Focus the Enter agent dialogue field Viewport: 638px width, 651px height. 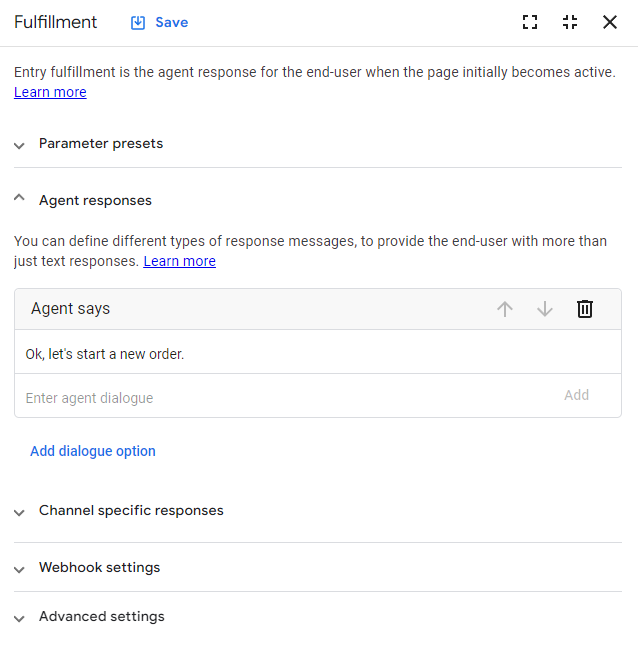pyautogui.click(x=280, y=397)
